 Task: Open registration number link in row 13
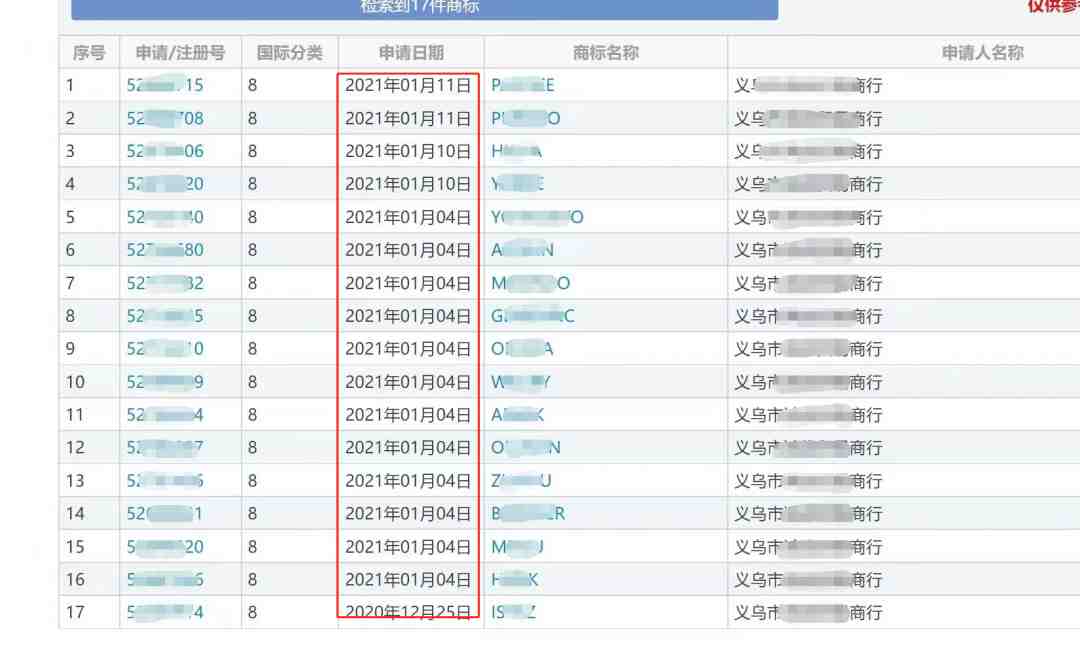click(x=165, y=481)
